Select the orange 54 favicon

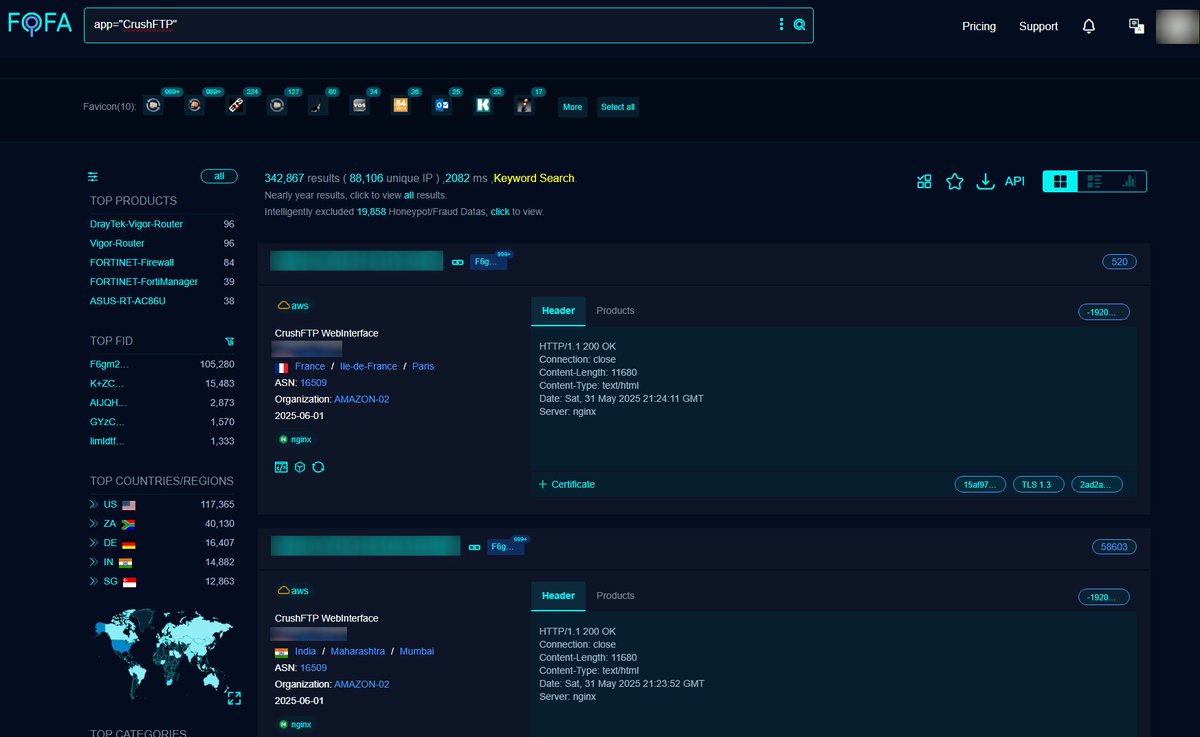(401, 105)
